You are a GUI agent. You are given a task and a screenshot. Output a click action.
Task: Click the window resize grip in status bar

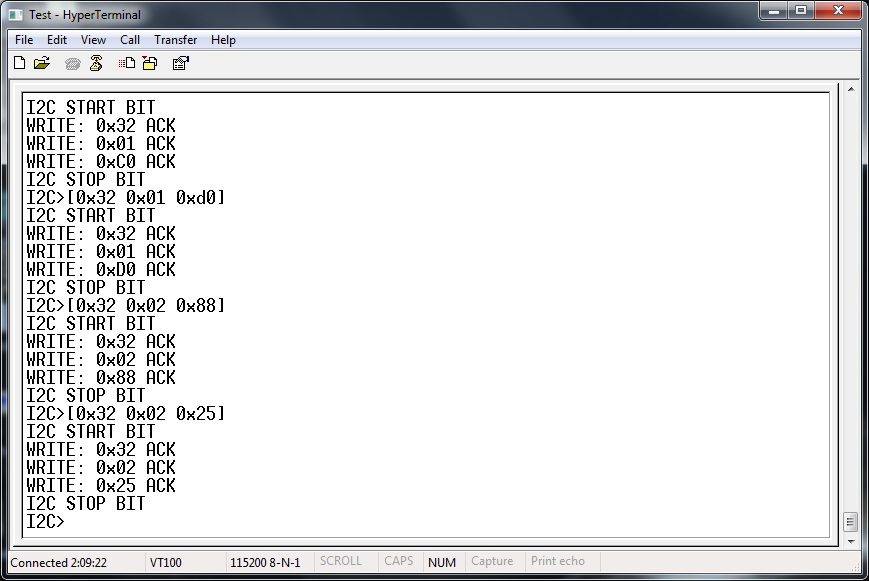[x=856, y=567]
